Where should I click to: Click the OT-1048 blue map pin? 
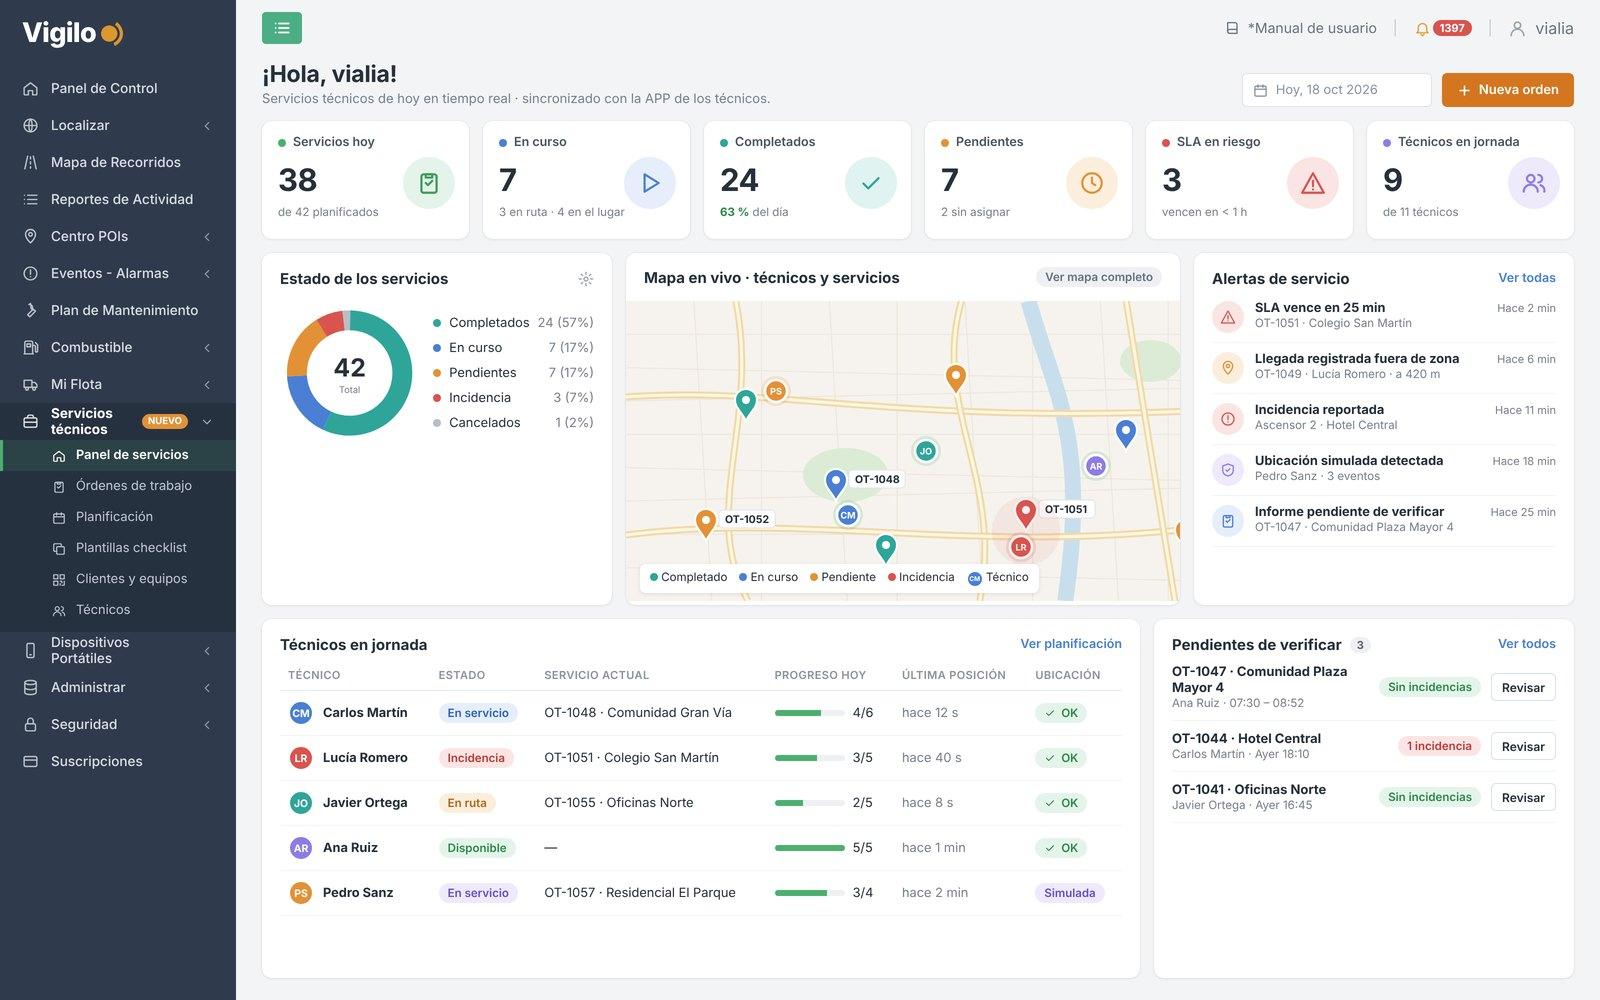[836, 483]
